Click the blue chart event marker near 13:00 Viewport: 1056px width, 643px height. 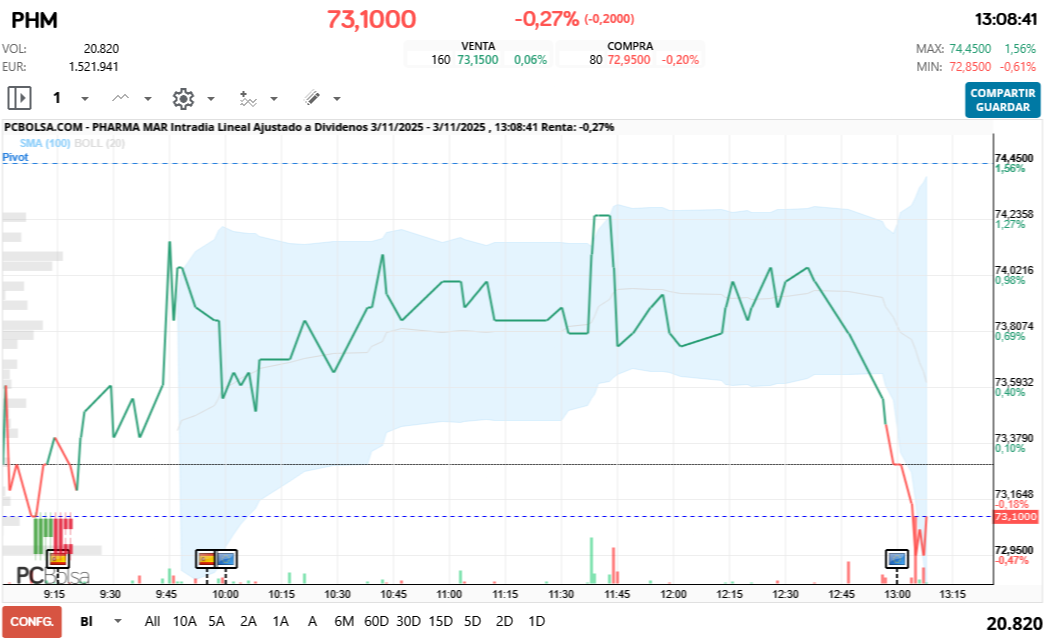pos(897,558)
